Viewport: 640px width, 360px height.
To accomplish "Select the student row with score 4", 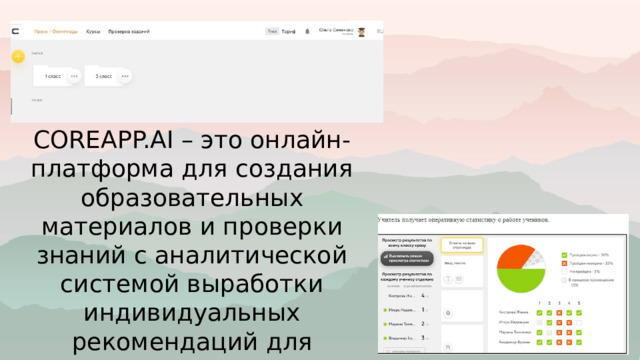I will click(x=407, y=296).
